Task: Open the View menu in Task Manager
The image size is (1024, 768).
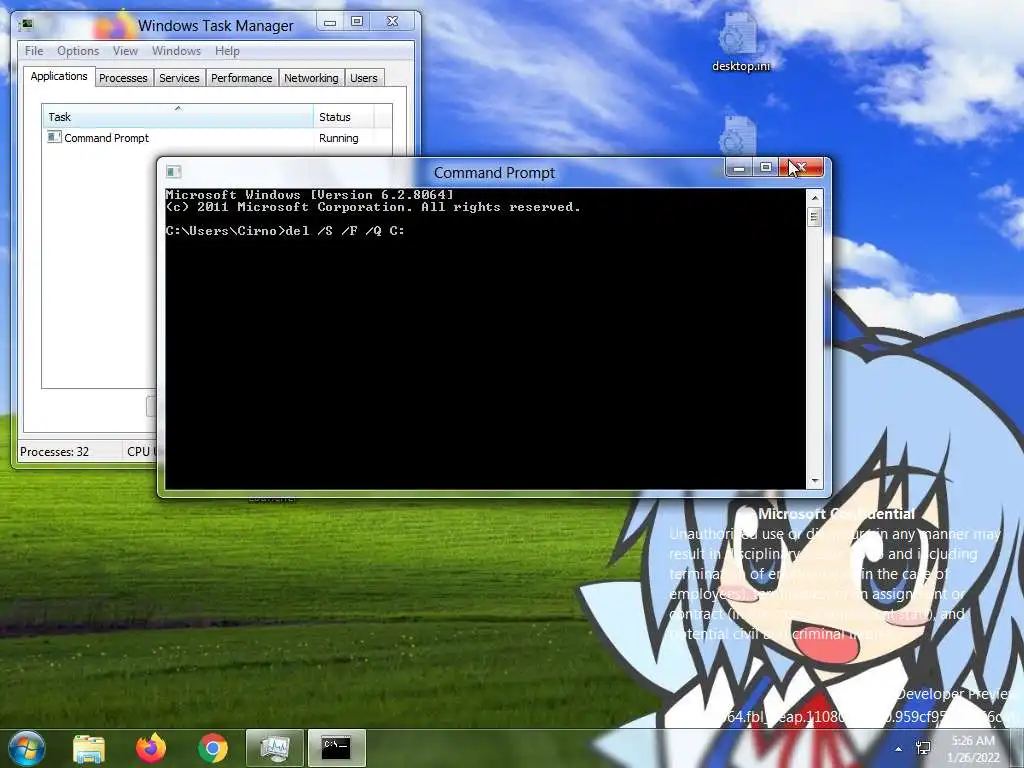Action: 125,51
